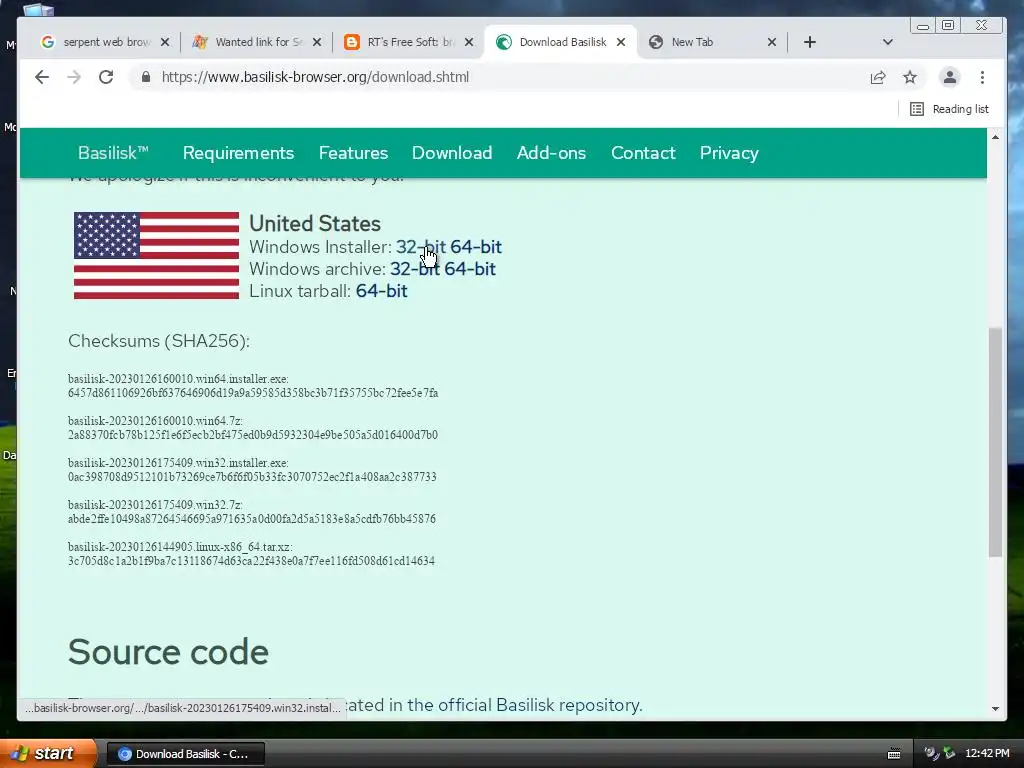This screenshot has height=768, width=1024.
Task: Go back to the previous page
Action: pyautogui.click(x=42, y=77)
